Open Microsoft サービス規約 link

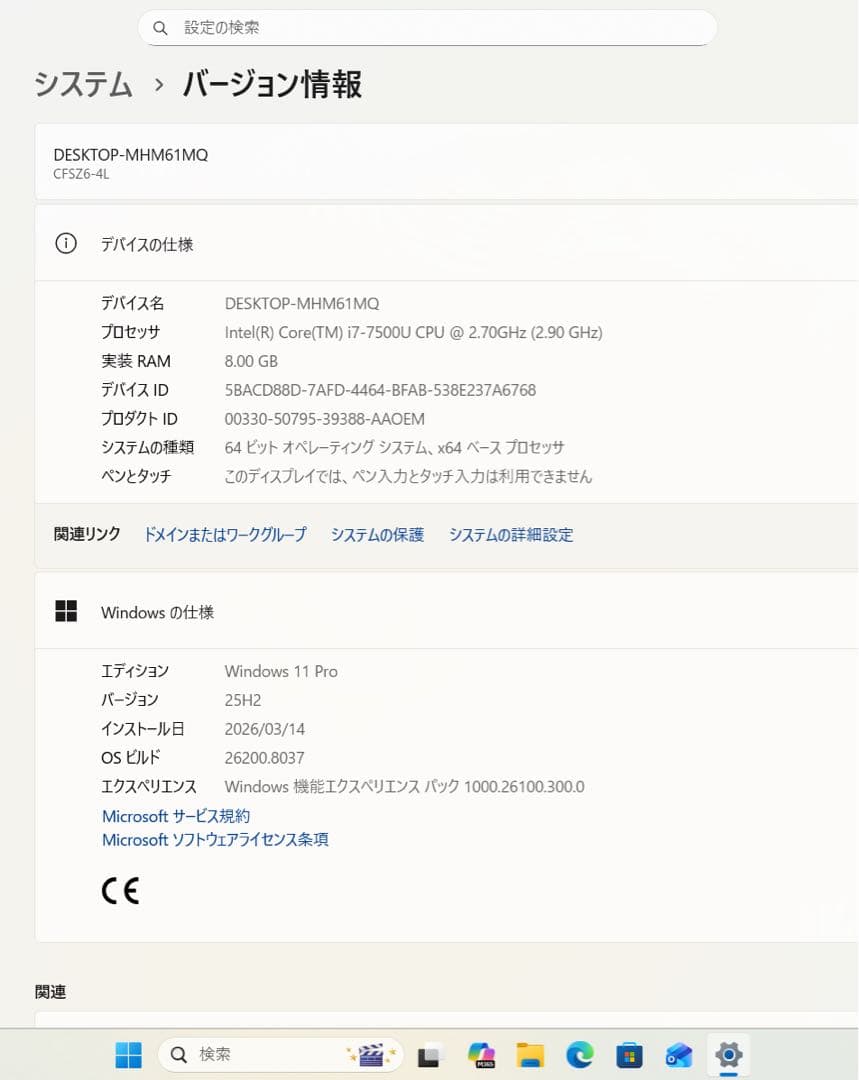[176, 816]
